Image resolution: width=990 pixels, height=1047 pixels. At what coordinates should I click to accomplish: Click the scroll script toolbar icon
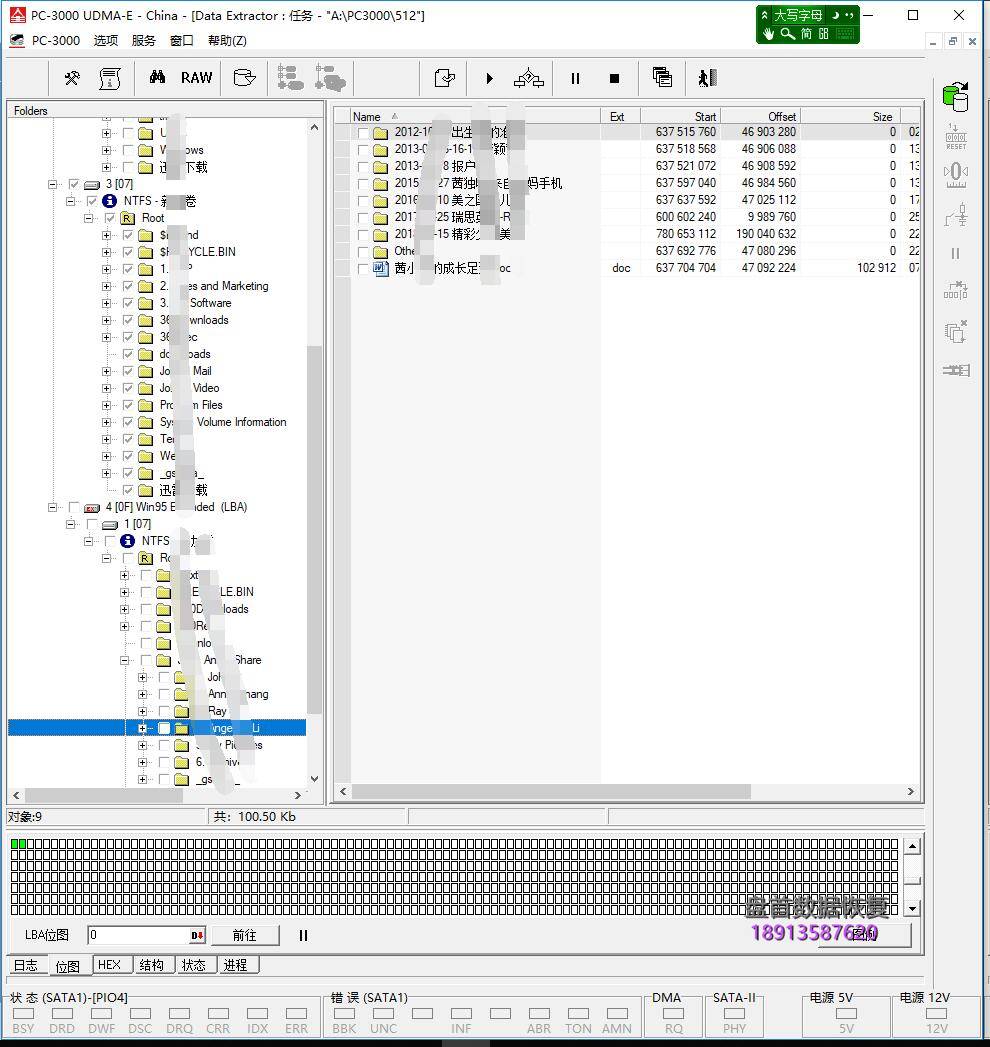pos(110,78)
